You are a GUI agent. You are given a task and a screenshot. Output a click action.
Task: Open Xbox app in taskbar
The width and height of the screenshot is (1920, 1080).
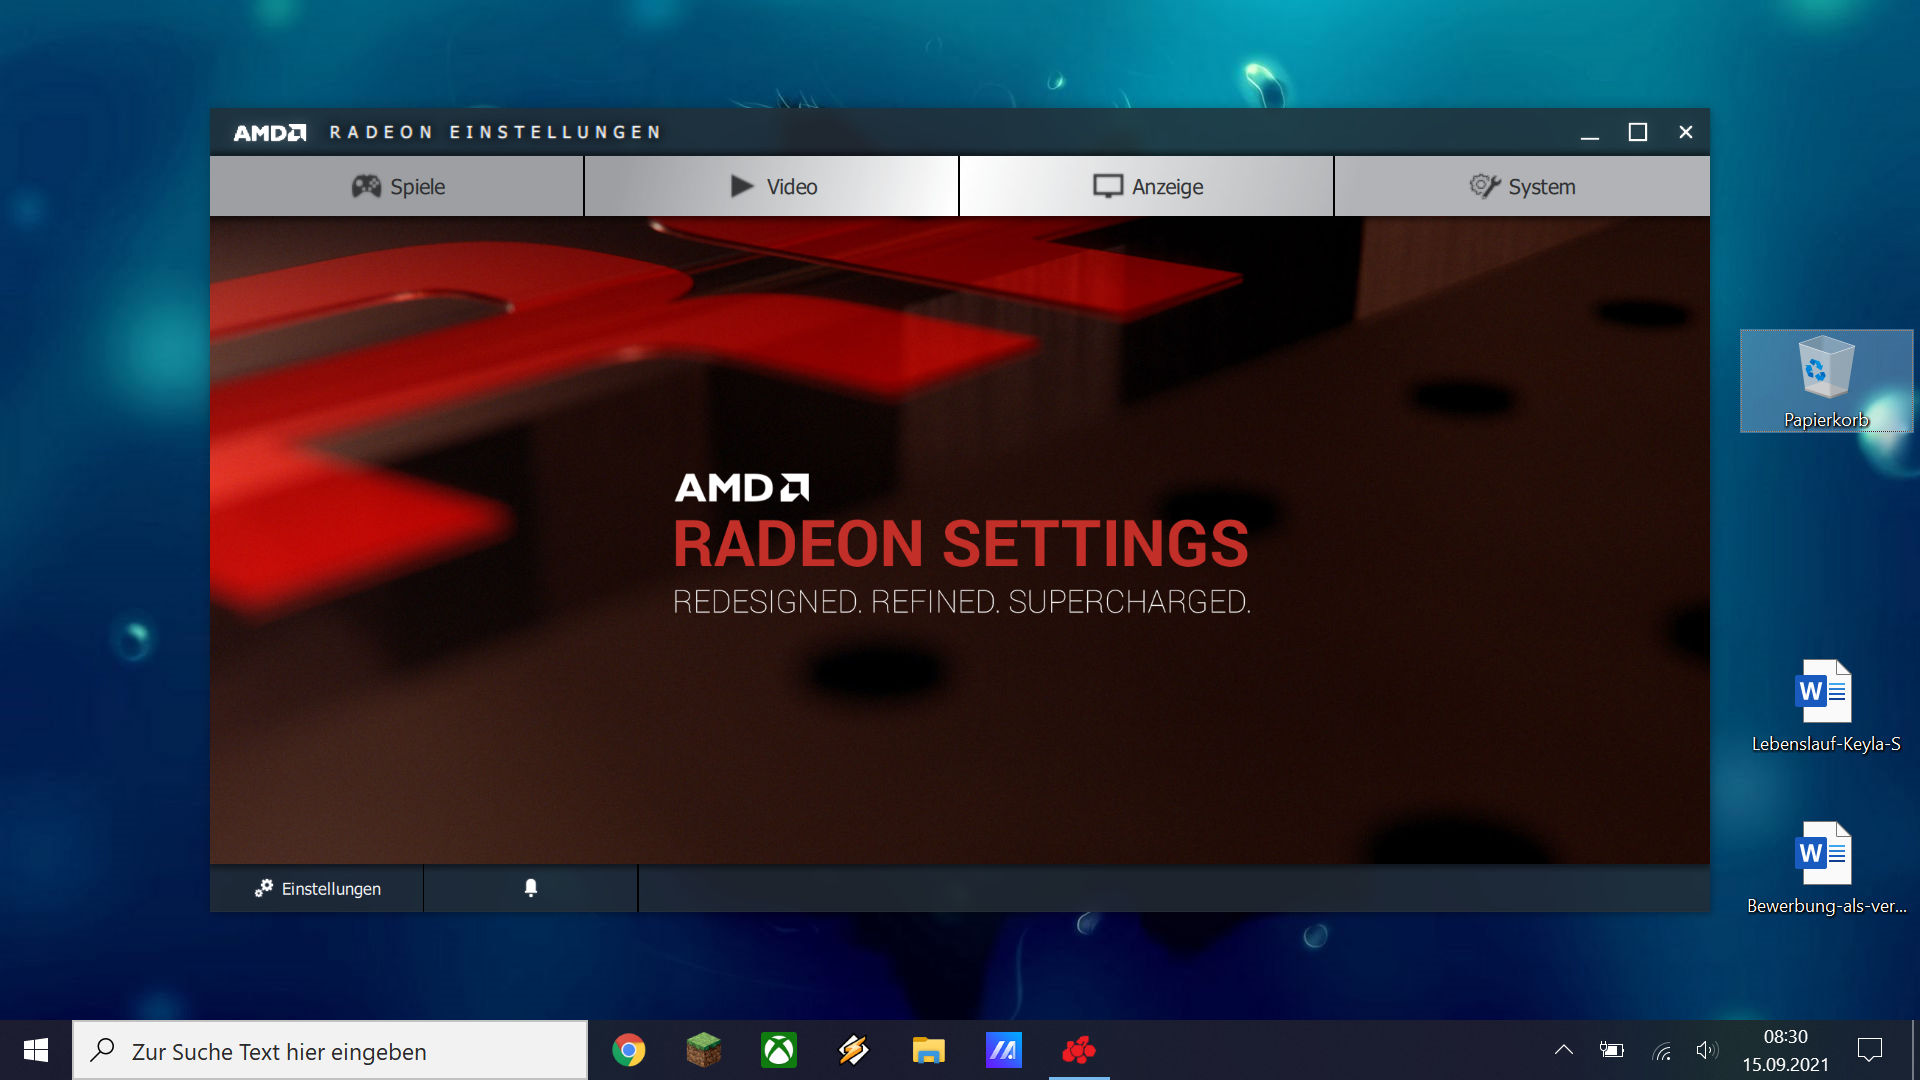coord(779,1050)
